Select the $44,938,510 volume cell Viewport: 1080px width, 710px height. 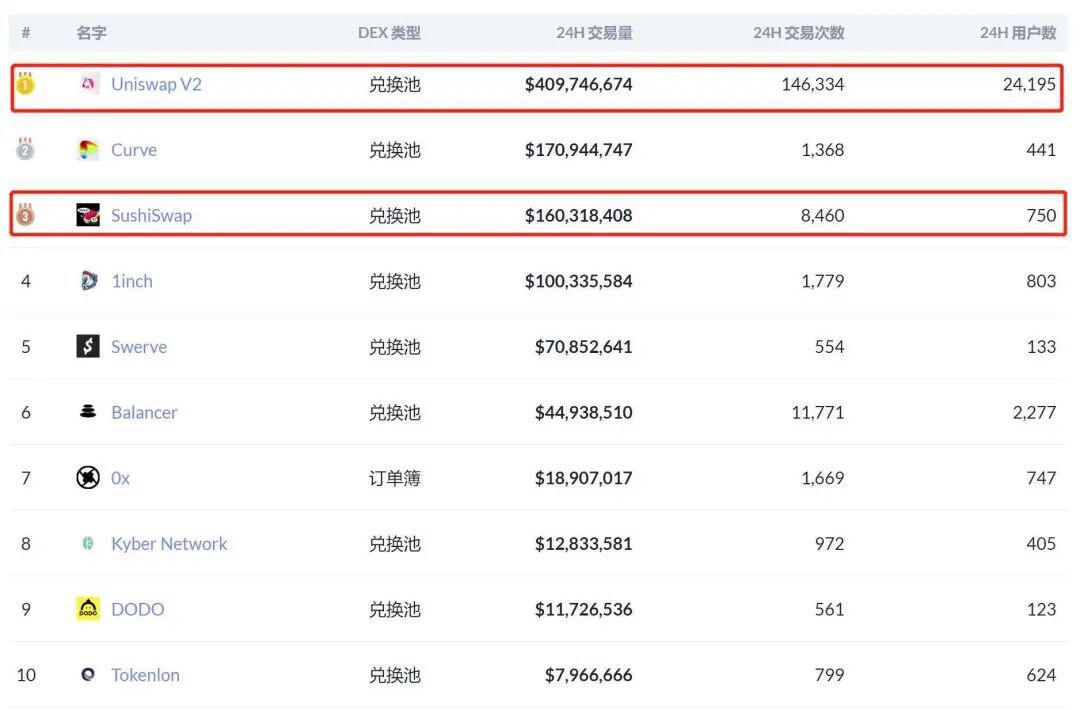(x=583, y=412)
